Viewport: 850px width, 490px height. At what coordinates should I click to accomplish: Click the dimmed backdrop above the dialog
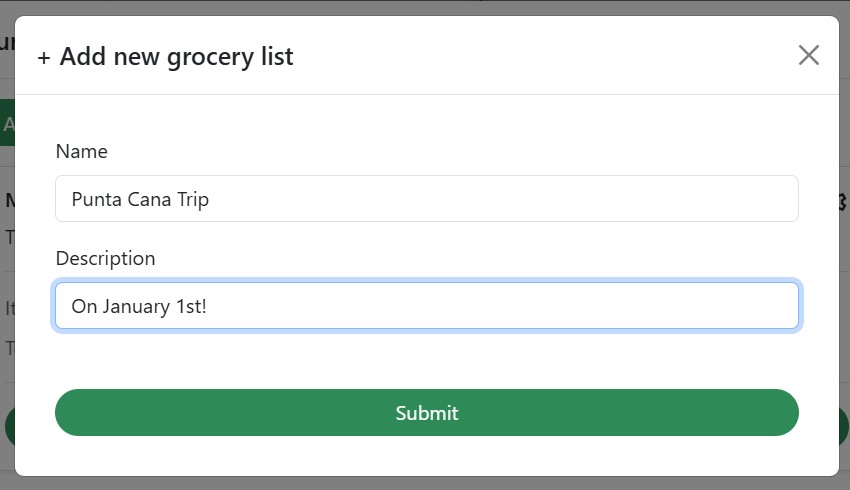425,7
